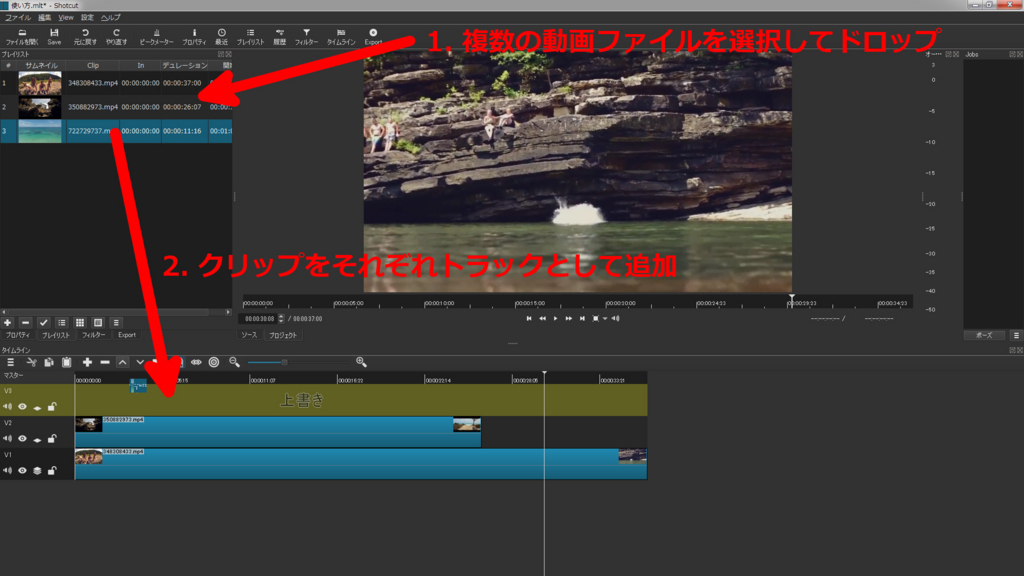Open the ファイル menu
1024x576 pixels.
(18, 18)
